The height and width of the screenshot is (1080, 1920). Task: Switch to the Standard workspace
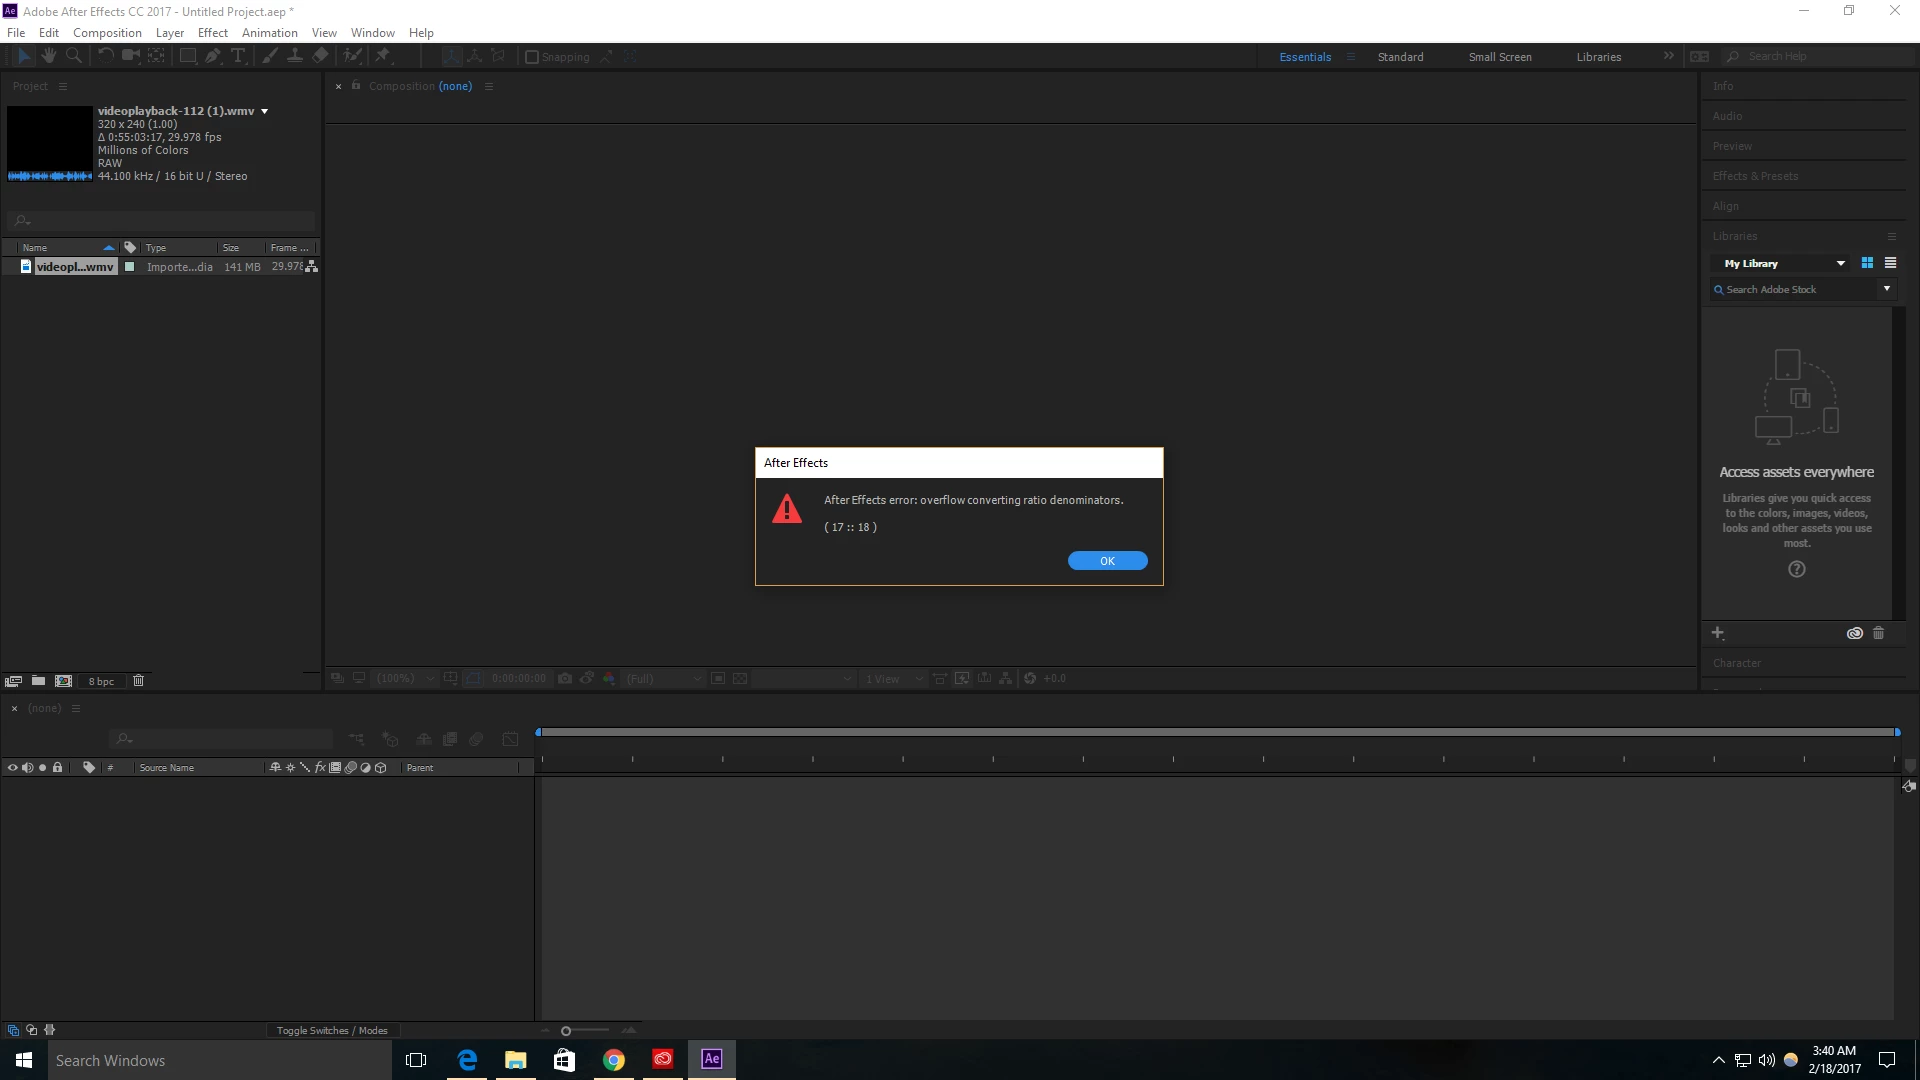click(1400, 57)
